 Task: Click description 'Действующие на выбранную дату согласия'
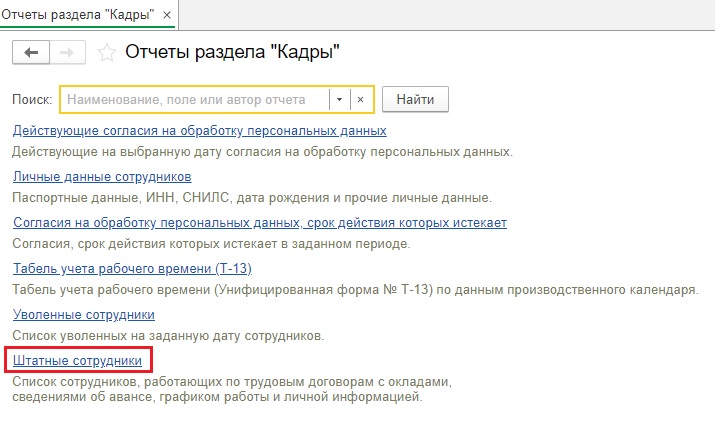(x=262, y=152)
